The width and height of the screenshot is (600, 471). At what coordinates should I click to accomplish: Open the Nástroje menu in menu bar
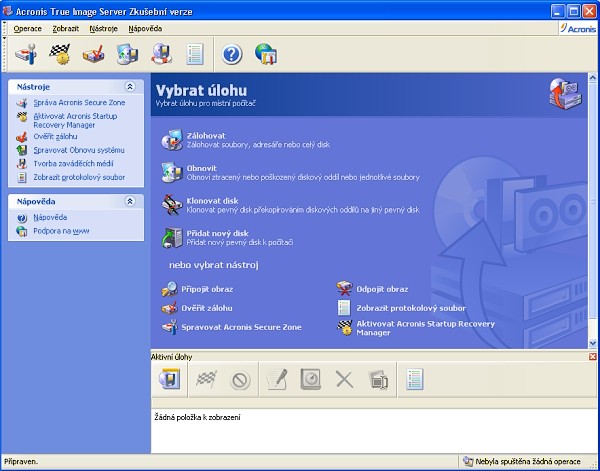coord(105,29)
